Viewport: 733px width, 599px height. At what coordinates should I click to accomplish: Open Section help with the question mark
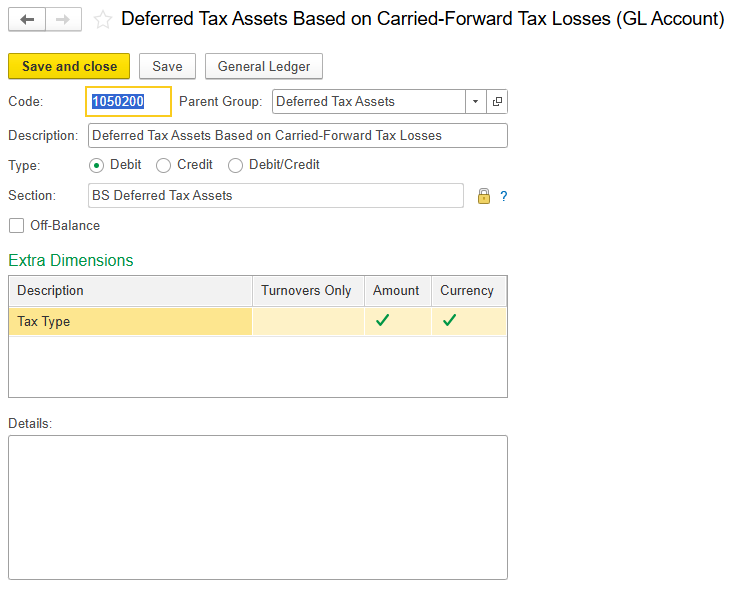click(503, 196)
